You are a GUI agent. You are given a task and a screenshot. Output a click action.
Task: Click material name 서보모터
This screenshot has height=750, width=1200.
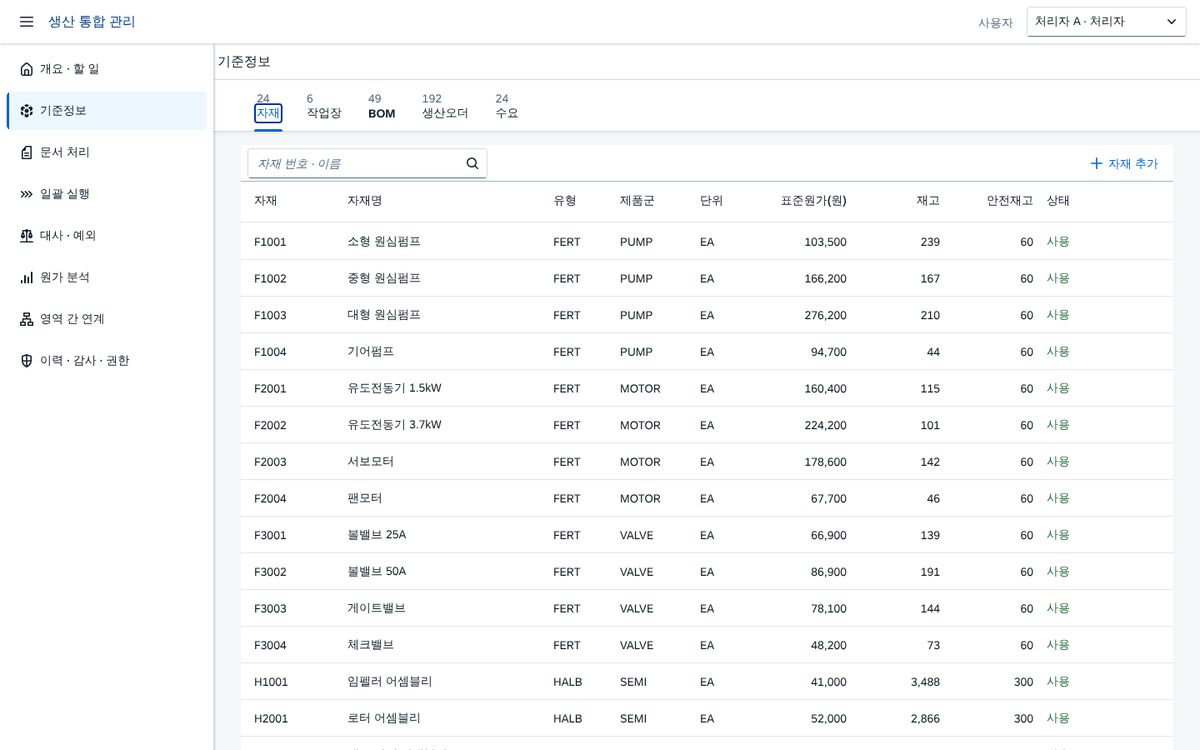pyautogui.click(x=371, y=462)
